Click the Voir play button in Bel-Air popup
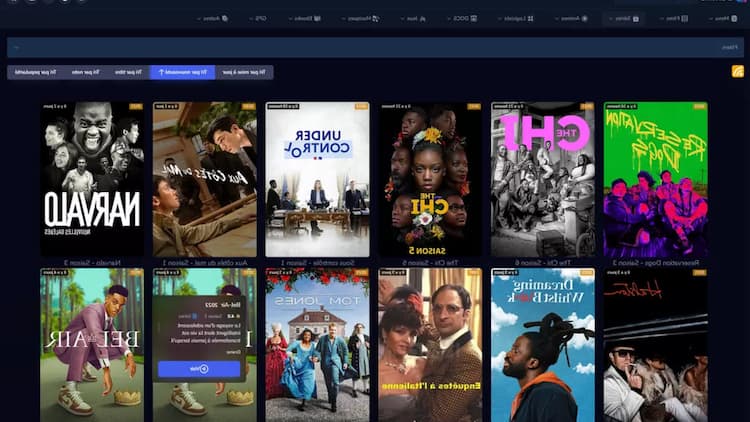This screenshot has height=422, width=750. click(x=199, y=369)
